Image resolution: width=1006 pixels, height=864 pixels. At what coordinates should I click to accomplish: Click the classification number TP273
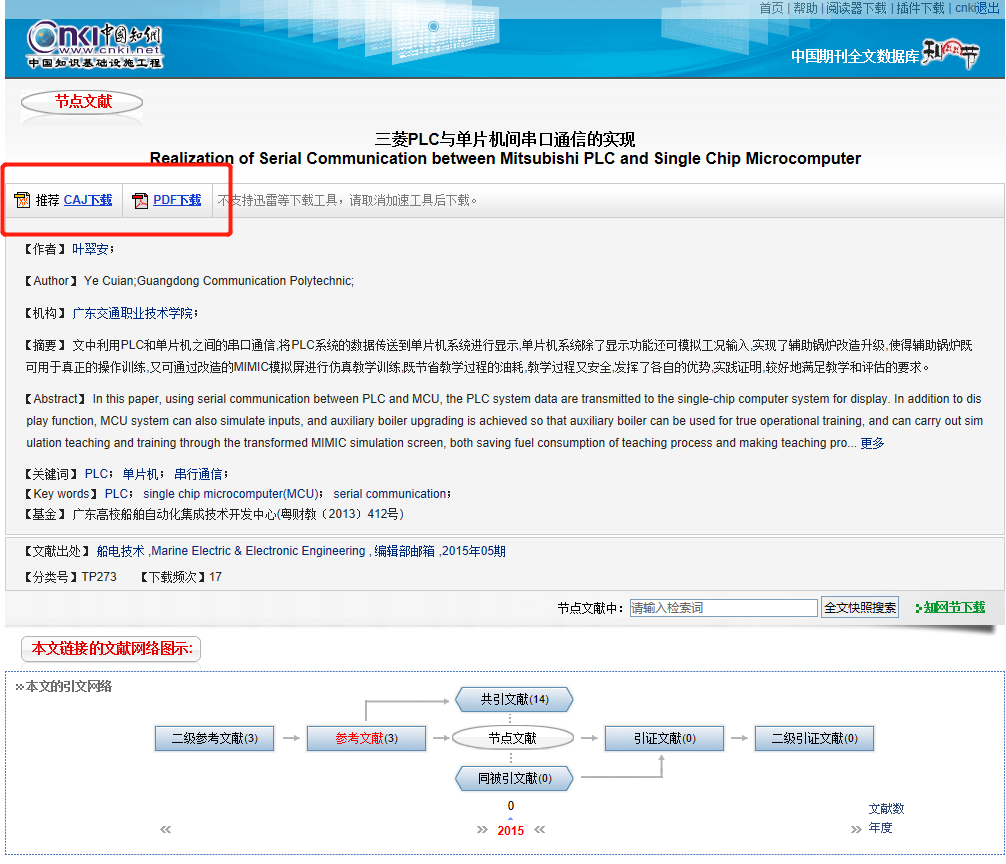(x=99, y=577)
